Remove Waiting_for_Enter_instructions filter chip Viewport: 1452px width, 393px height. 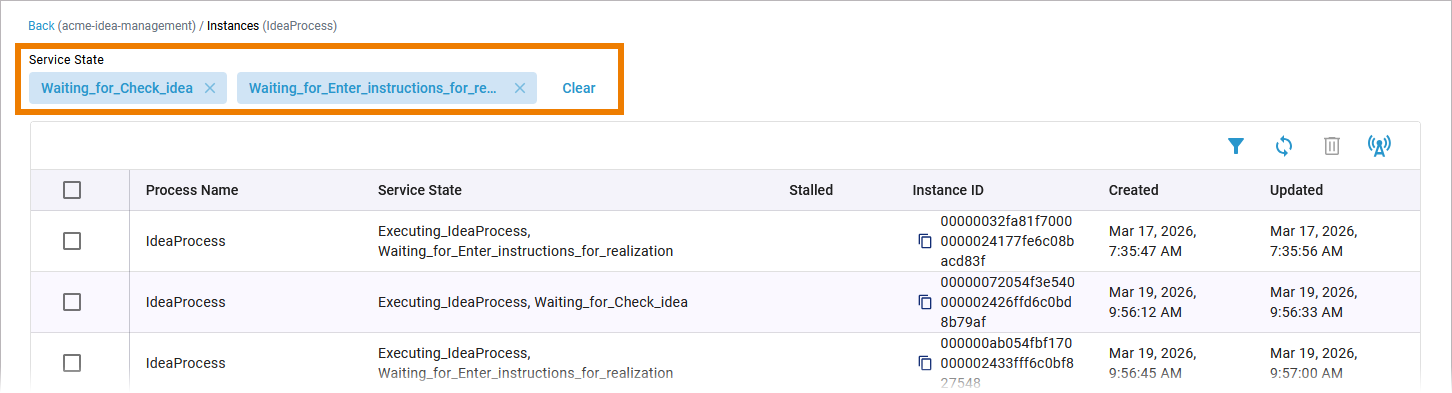(x=520, y=88)
